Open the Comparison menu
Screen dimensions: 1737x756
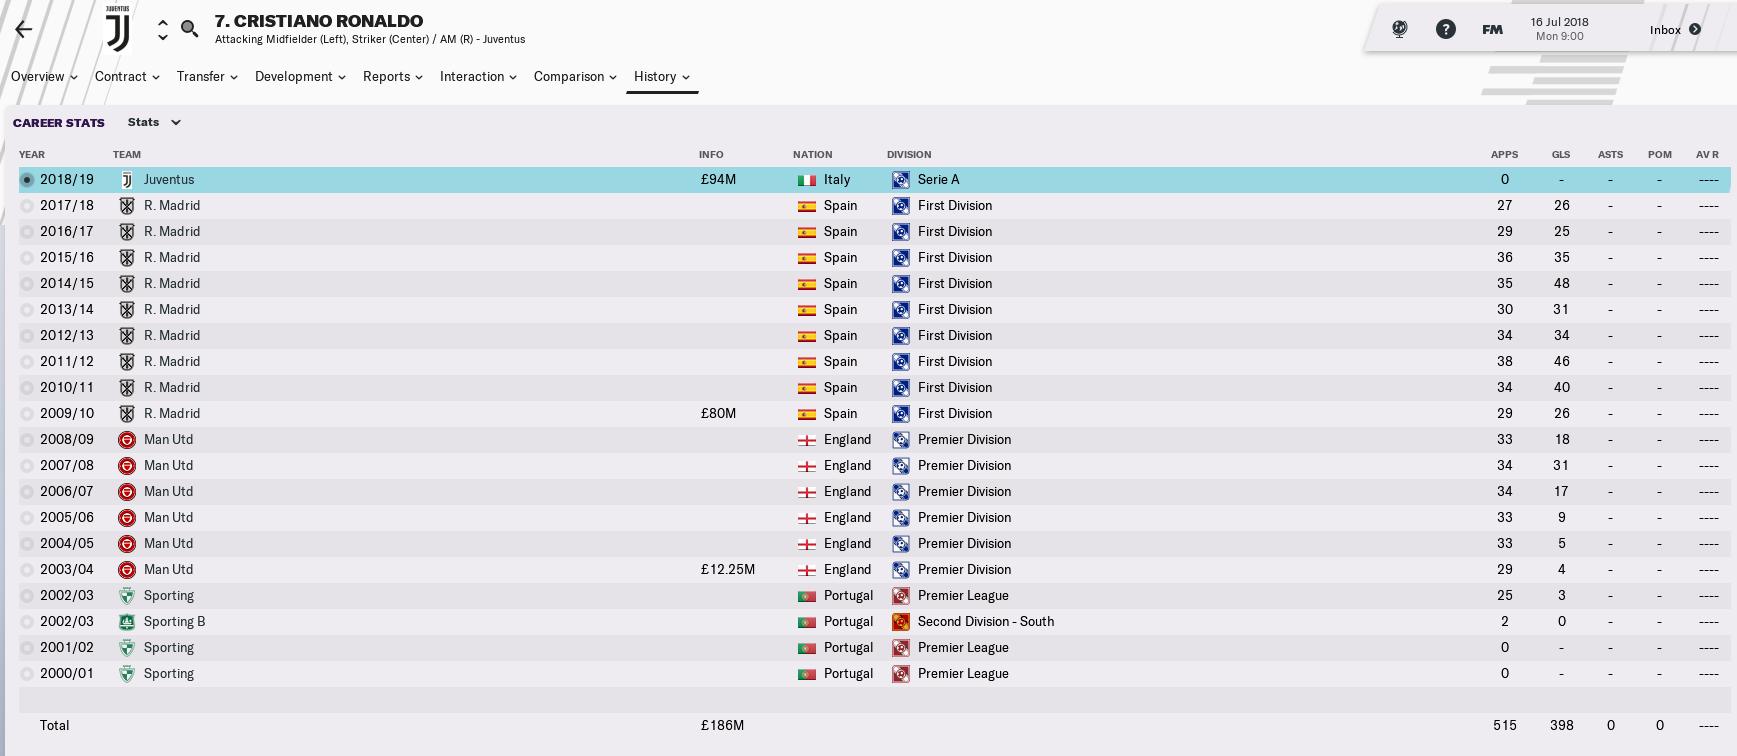pyautogui.click(x=575, y=77)
